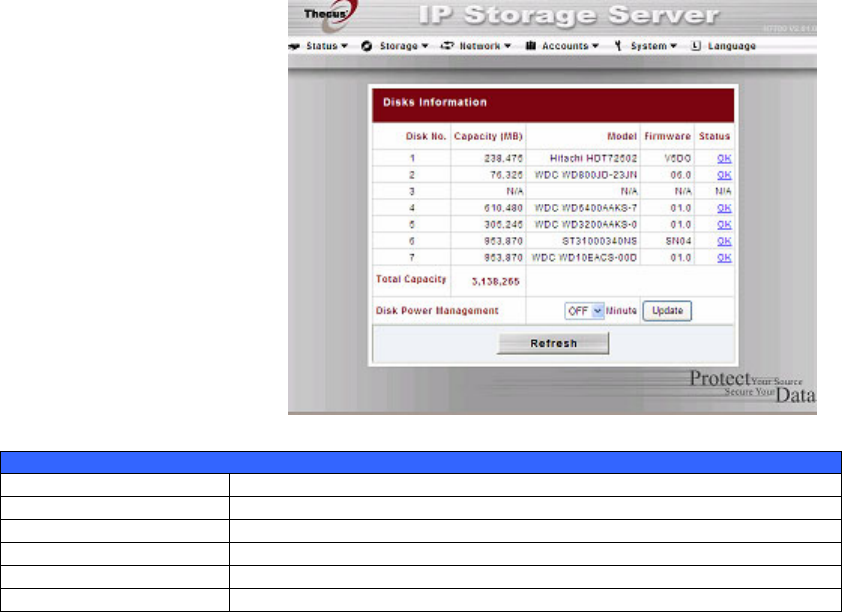Select the WDC WD3200AAKS-0 model cell
Image resolution: width=842 pixels, height=612 pixels.
[x=586, y=225]
